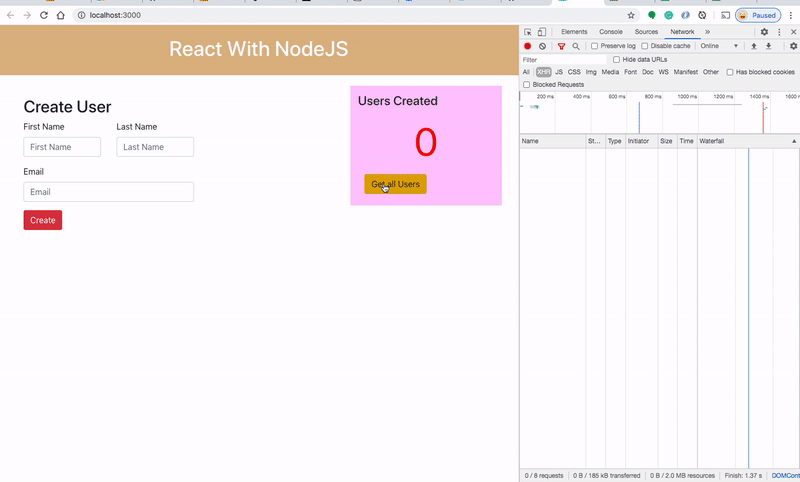The width and height of the screenshot is (800, 482).
Task: Filter requests by Media
Action: coord(610,72)
